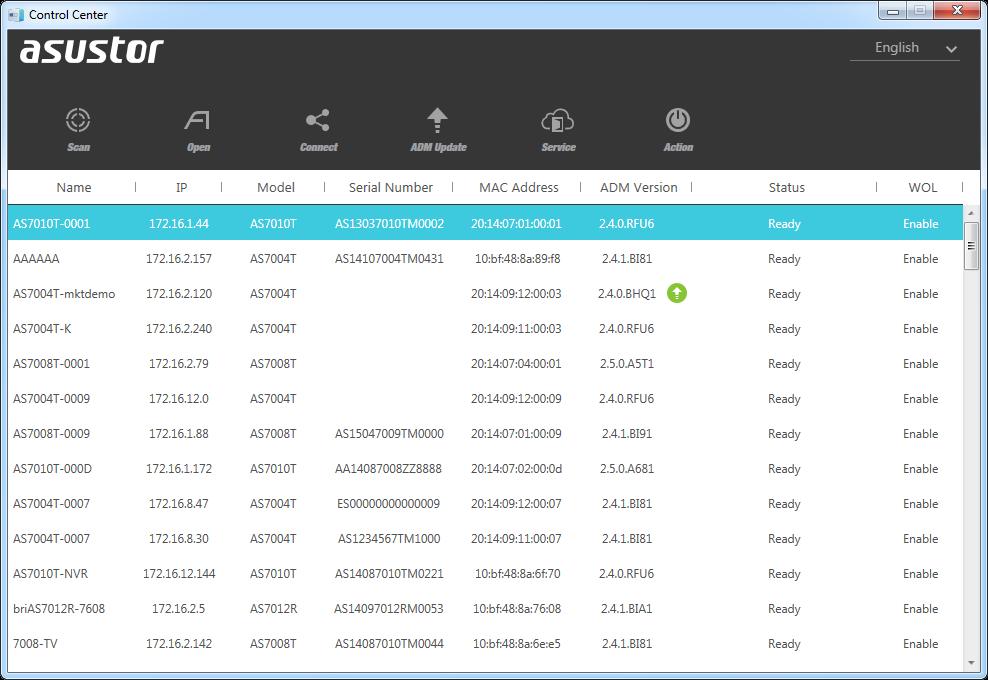Select the AS7004T-K device name
Screen dimensions: 988x680
(42, 328)
